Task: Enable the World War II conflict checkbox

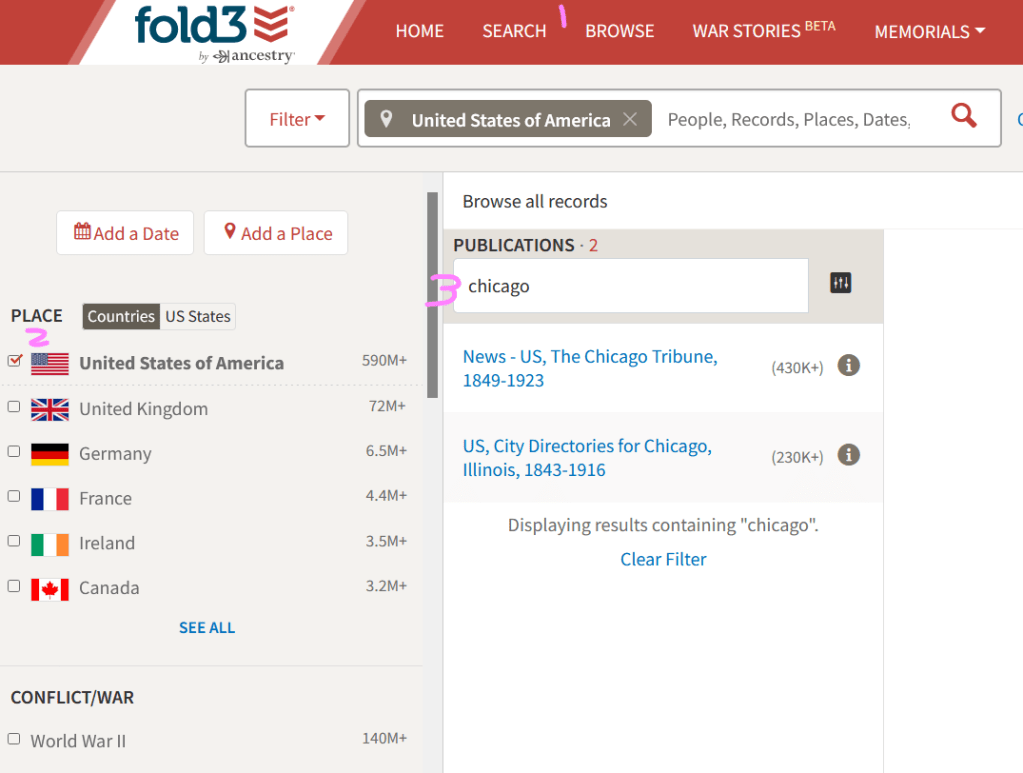Action: [14, 739]
